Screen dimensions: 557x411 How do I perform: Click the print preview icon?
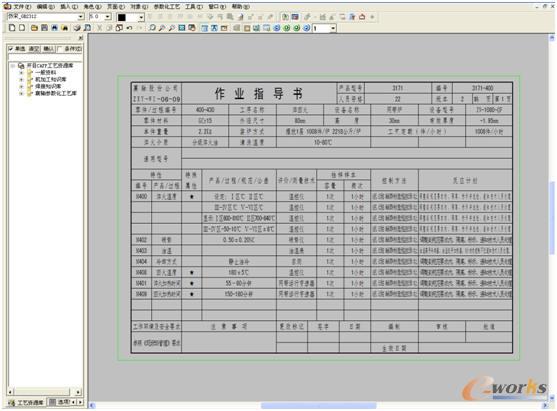click(x=87, y=28)
